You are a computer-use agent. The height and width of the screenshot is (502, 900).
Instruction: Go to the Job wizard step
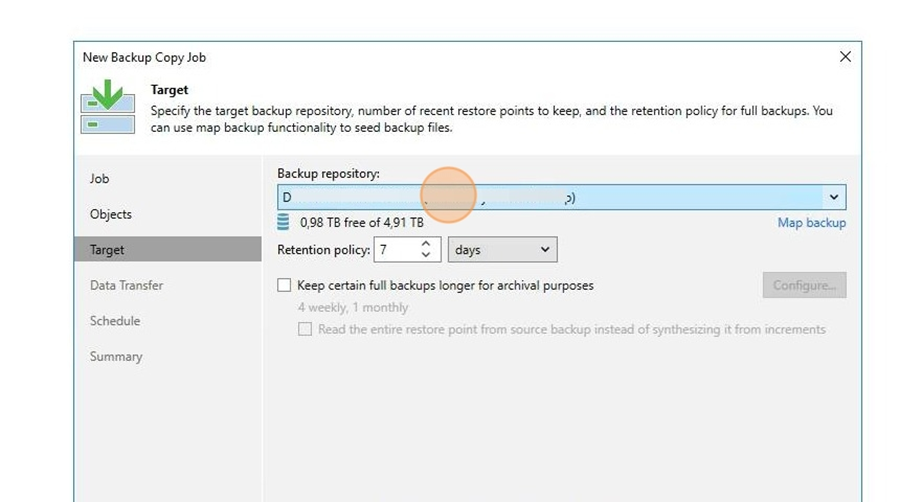[99, 179]
